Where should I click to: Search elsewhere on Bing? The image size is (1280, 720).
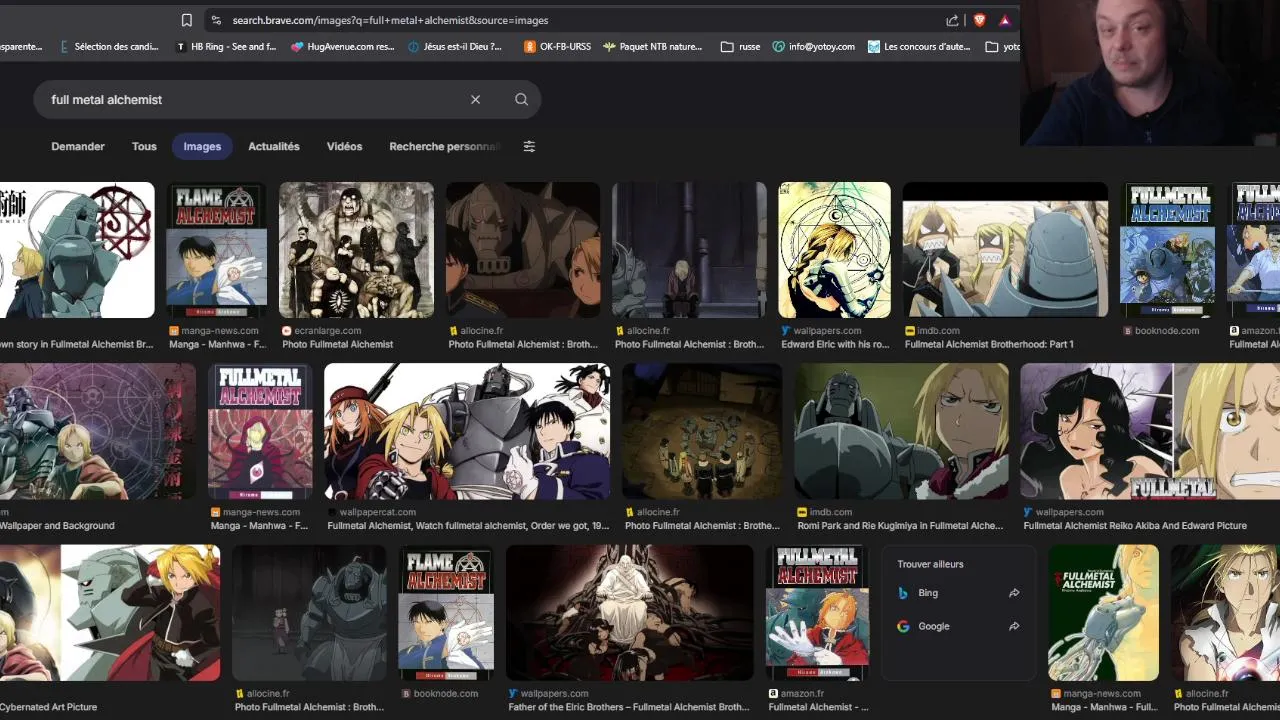pos(929,593)
